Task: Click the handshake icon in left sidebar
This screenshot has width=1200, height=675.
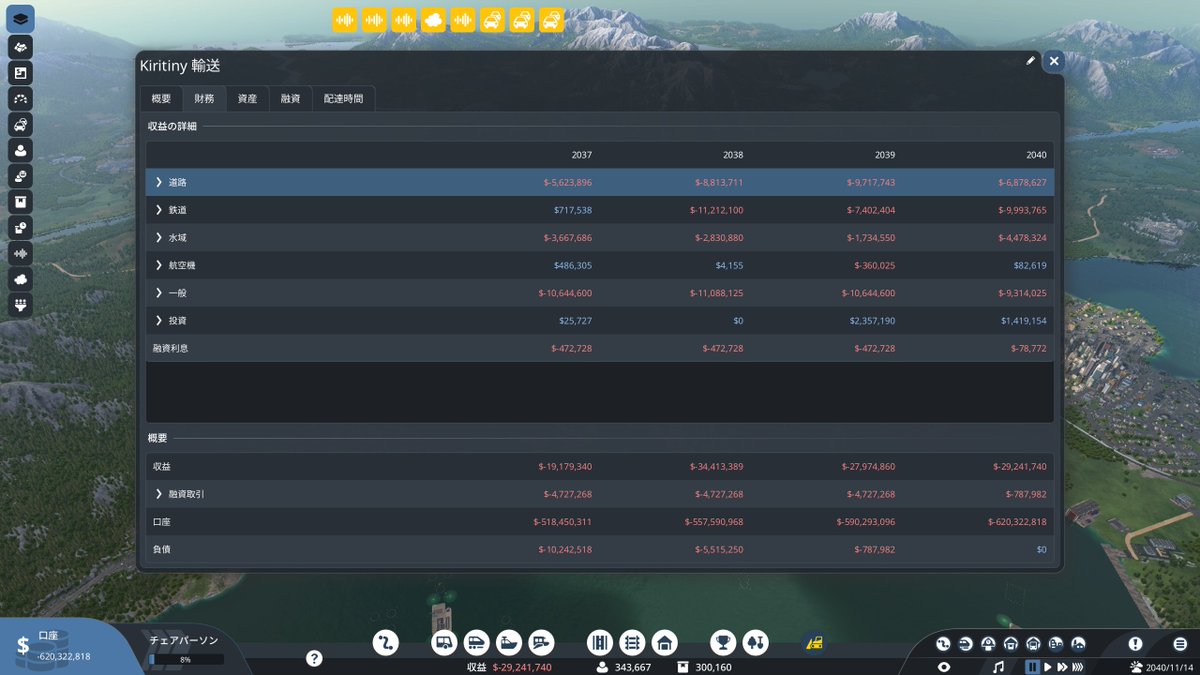Action: coord(20,47)
